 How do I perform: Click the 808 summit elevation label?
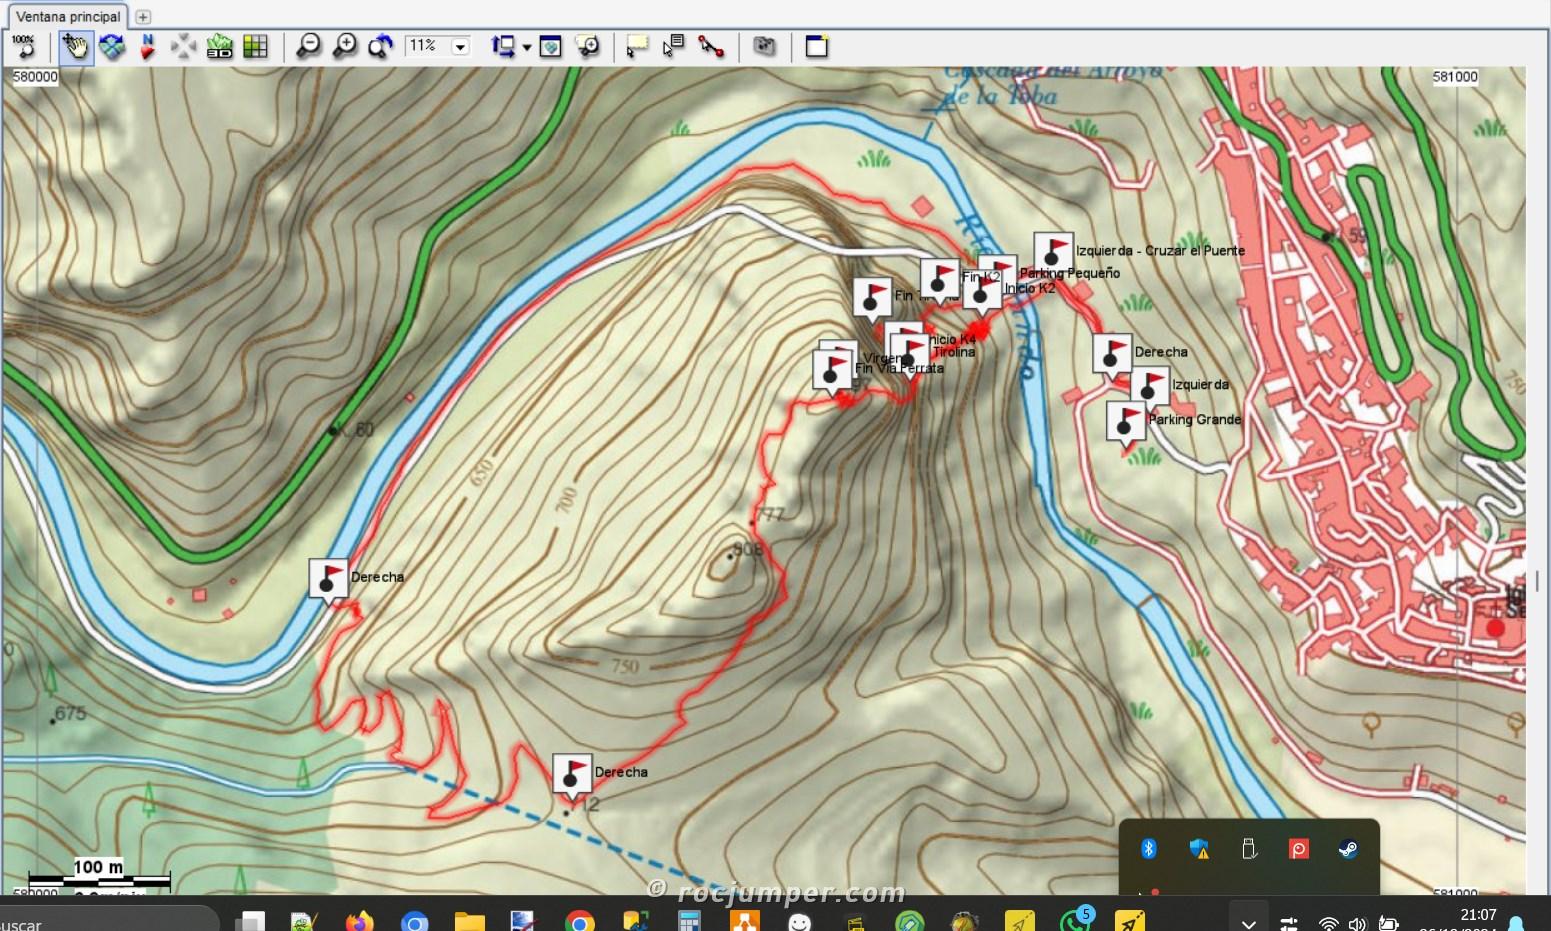point(748,550)
